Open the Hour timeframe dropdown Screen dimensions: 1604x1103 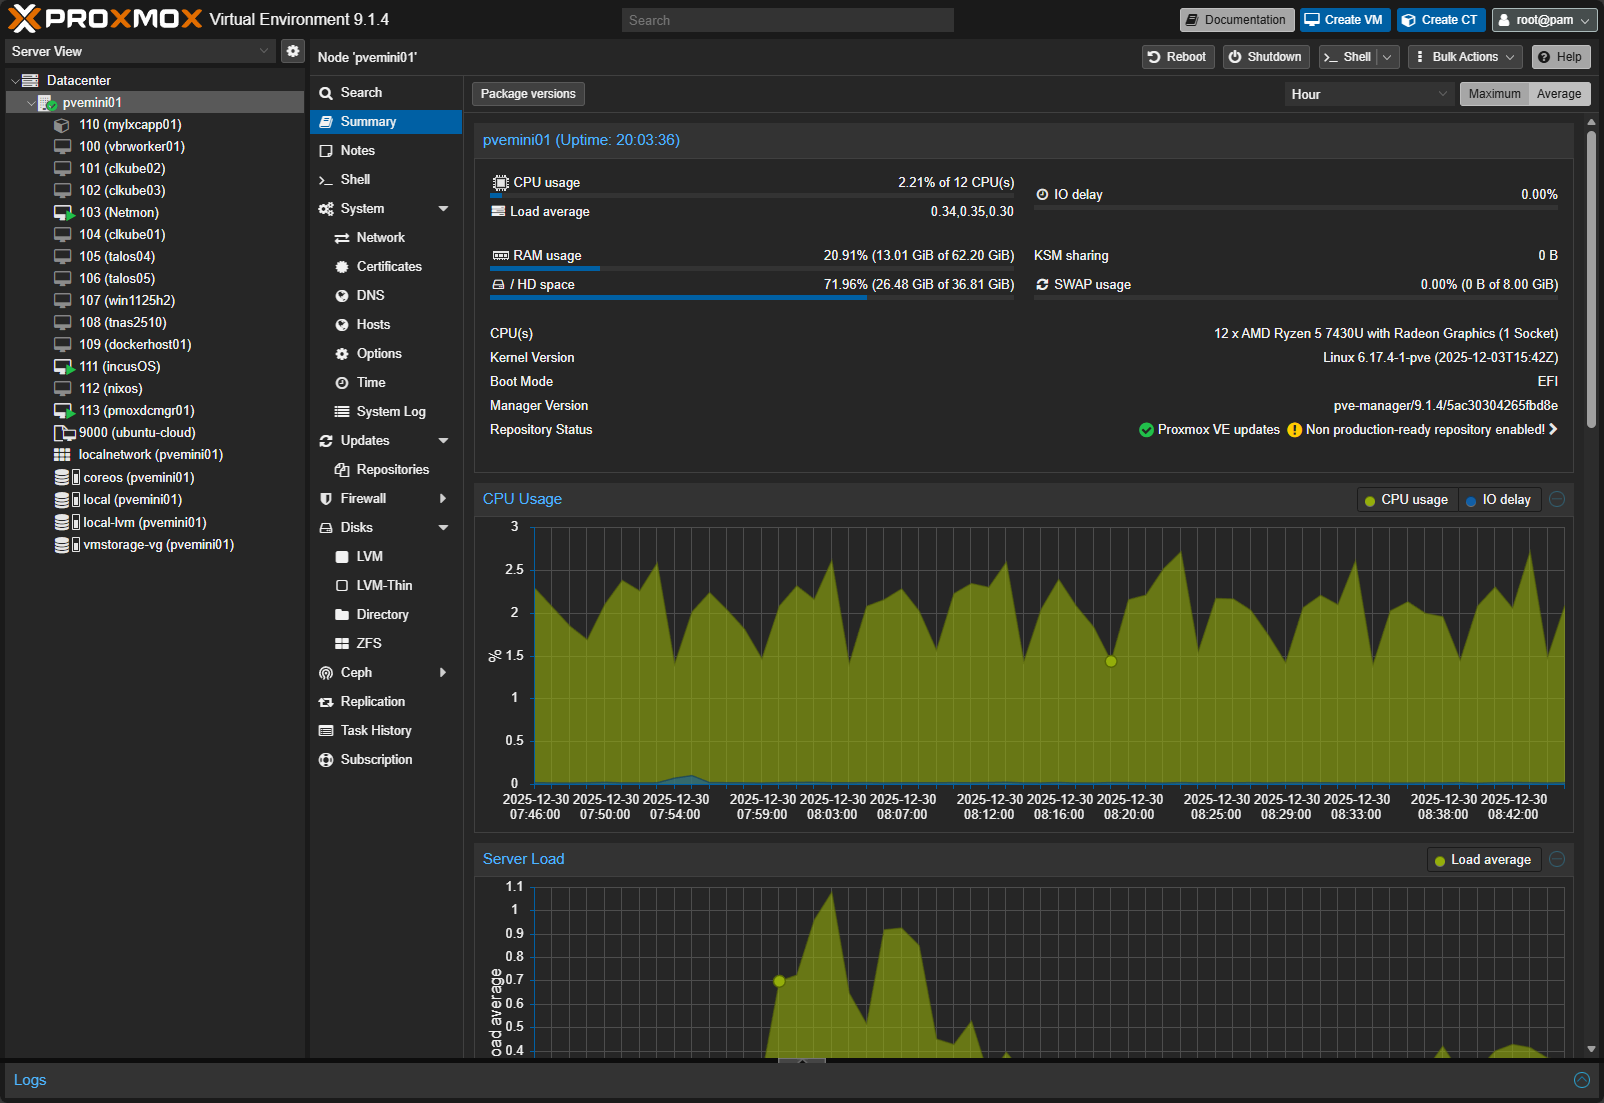tap(1368, 94)
